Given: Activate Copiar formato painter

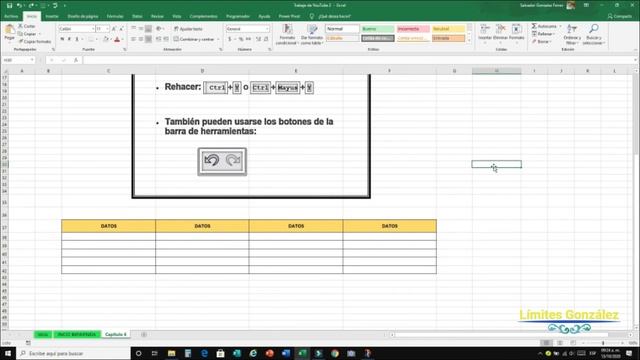Looking at the screenshot, I should tap(34, 42).
